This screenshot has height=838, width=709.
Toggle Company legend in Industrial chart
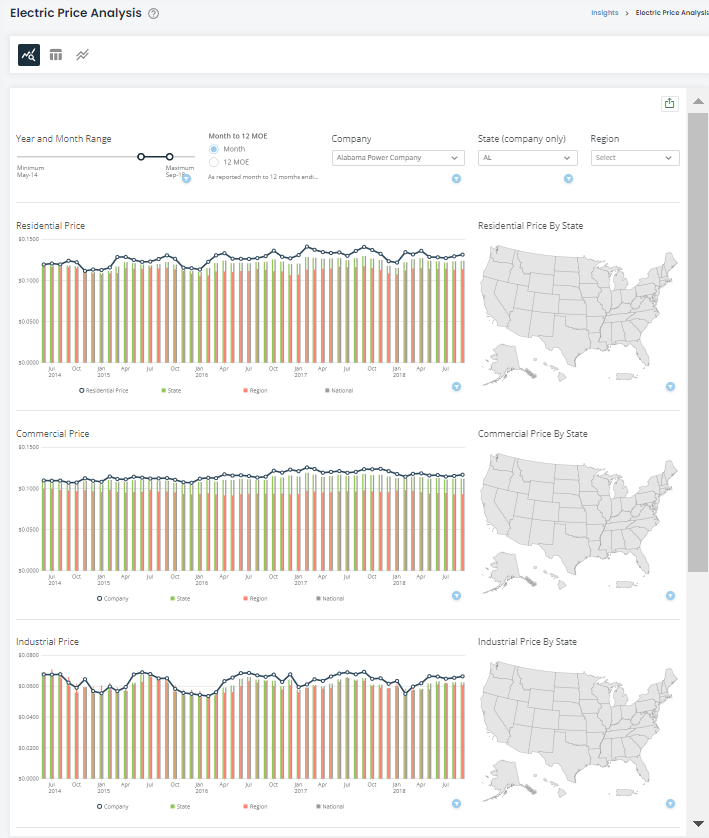click(x=113, y=806)
